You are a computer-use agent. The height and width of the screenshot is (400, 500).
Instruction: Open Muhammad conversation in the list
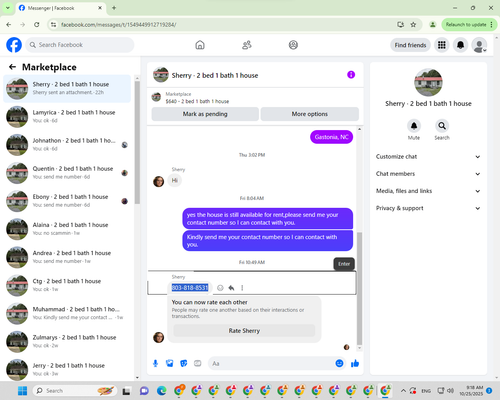(67, 313)
